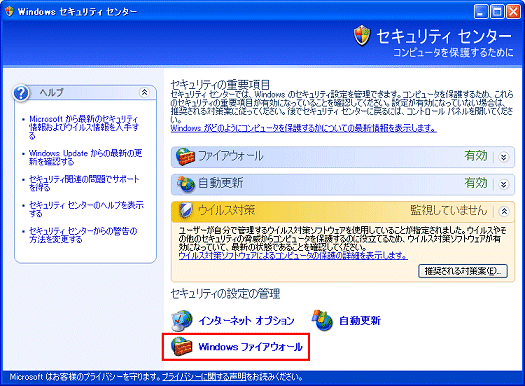
Task: Open the プライバシーに関する声明 link in footer
Action: pyautogui.click(x=205, y=377)
